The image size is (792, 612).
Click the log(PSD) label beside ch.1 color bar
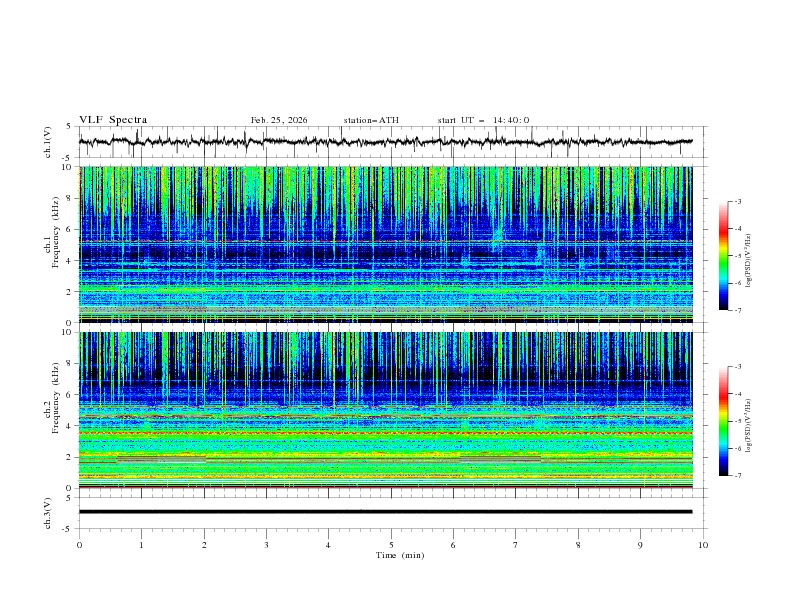click(748, 261)
